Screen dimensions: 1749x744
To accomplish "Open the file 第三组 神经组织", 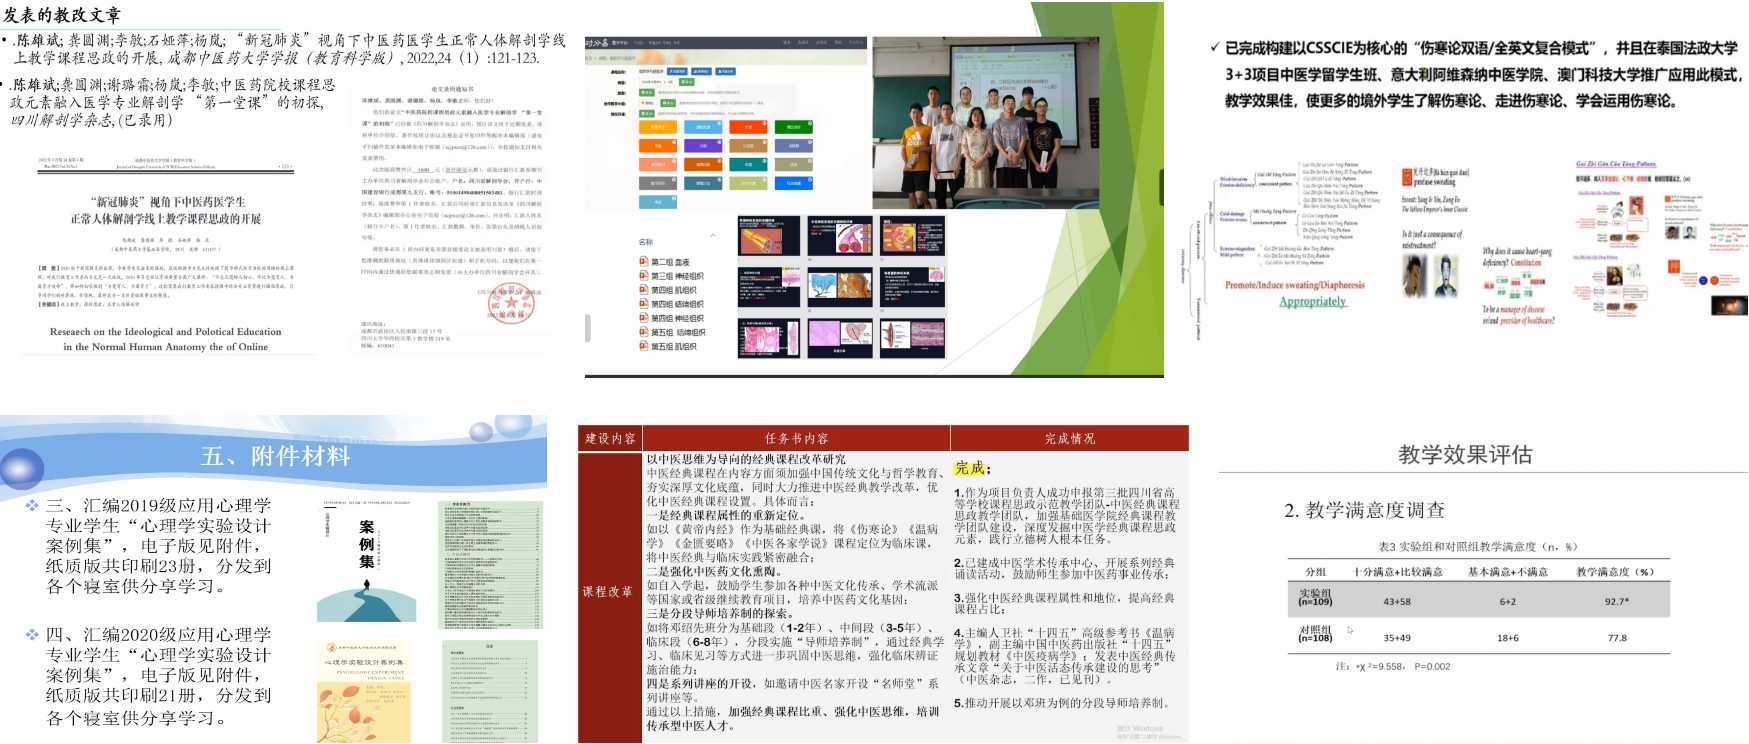I will [x=677, y=276].
